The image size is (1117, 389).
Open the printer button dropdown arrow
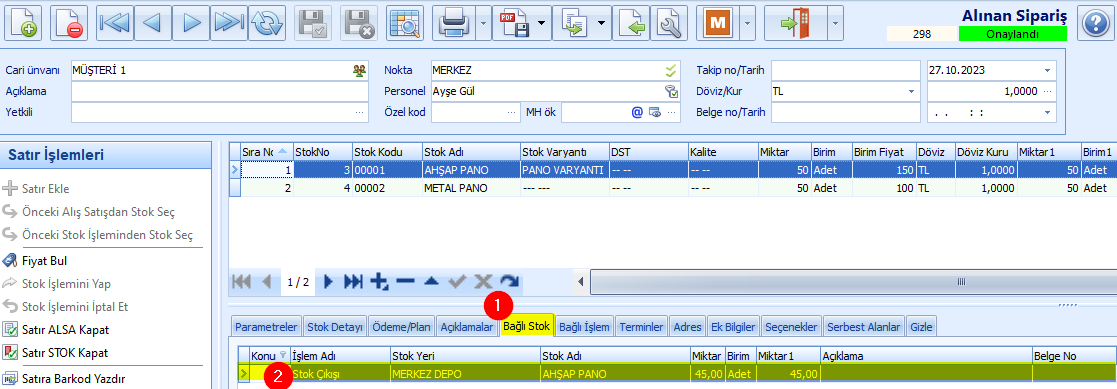484,23
